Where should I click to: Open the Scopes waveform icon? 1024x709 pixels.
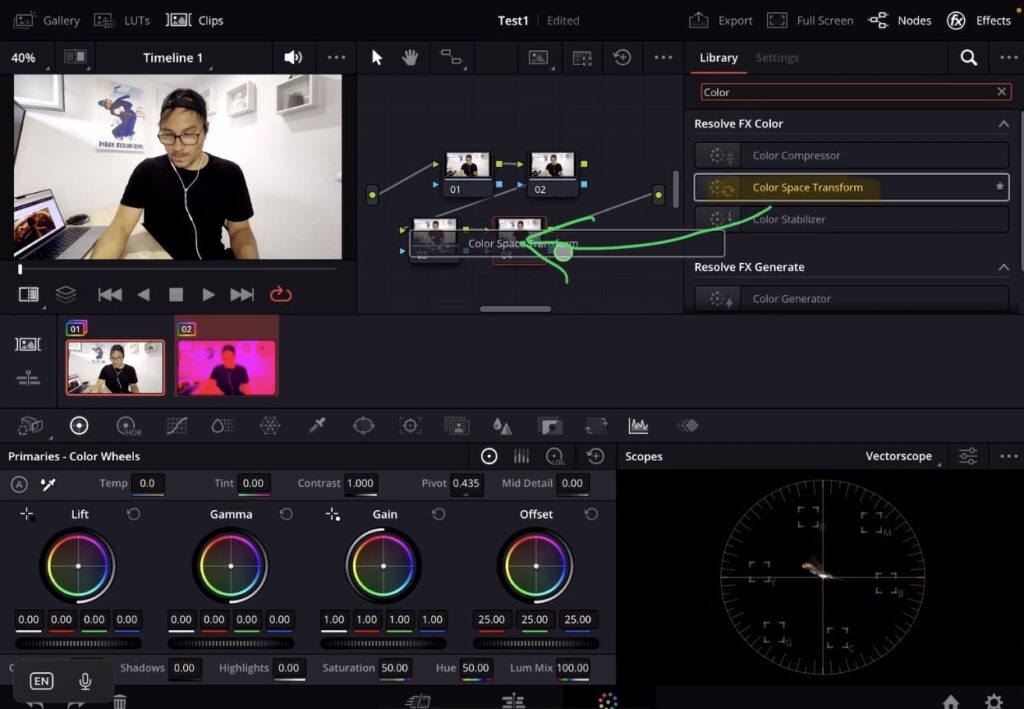[x=639, y=425]
